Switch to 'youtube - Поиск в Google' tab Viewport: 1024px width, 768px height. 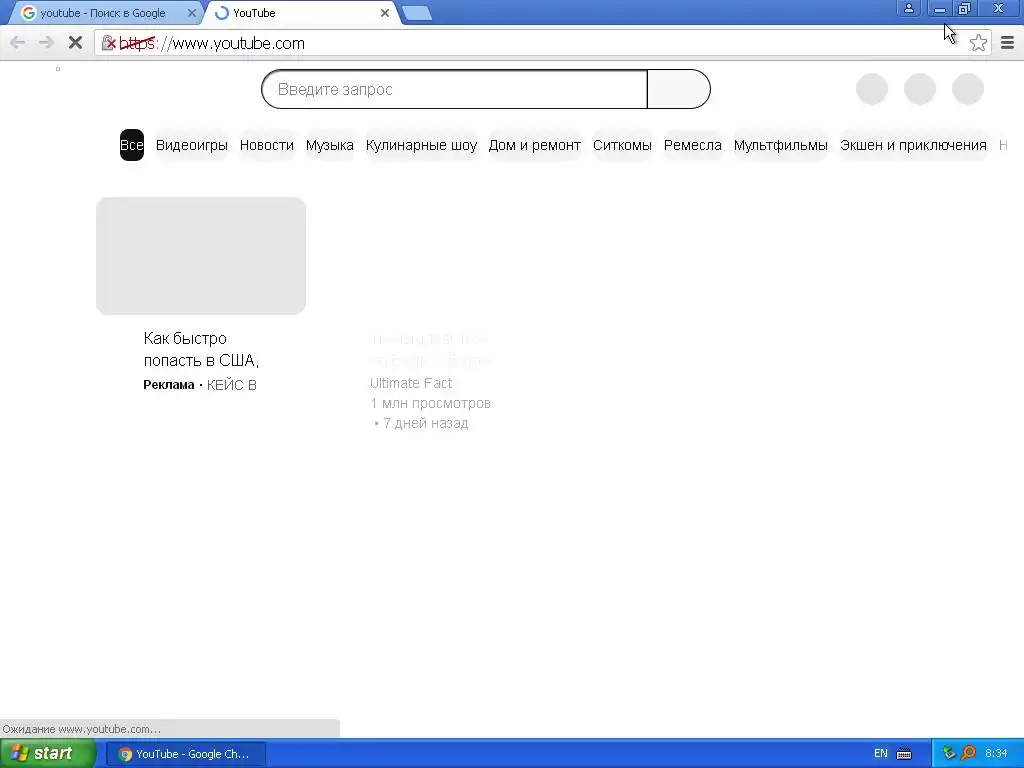[103, 13]
